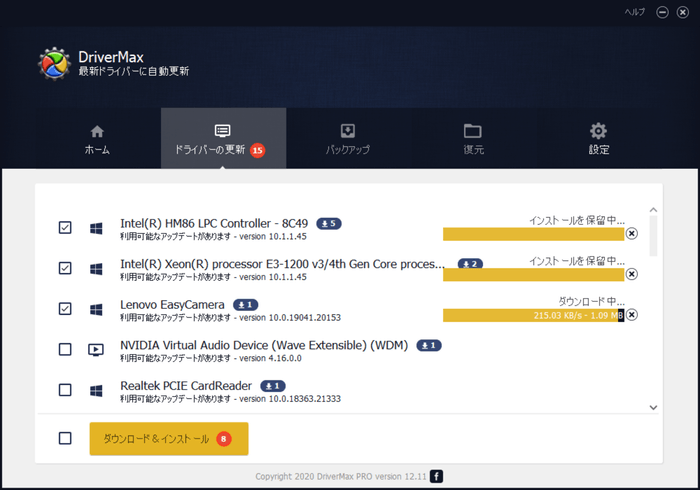Select Intel(R) HM86 LPC Controller - 8C49 name

pyautogui.click(x=214, y=224)
